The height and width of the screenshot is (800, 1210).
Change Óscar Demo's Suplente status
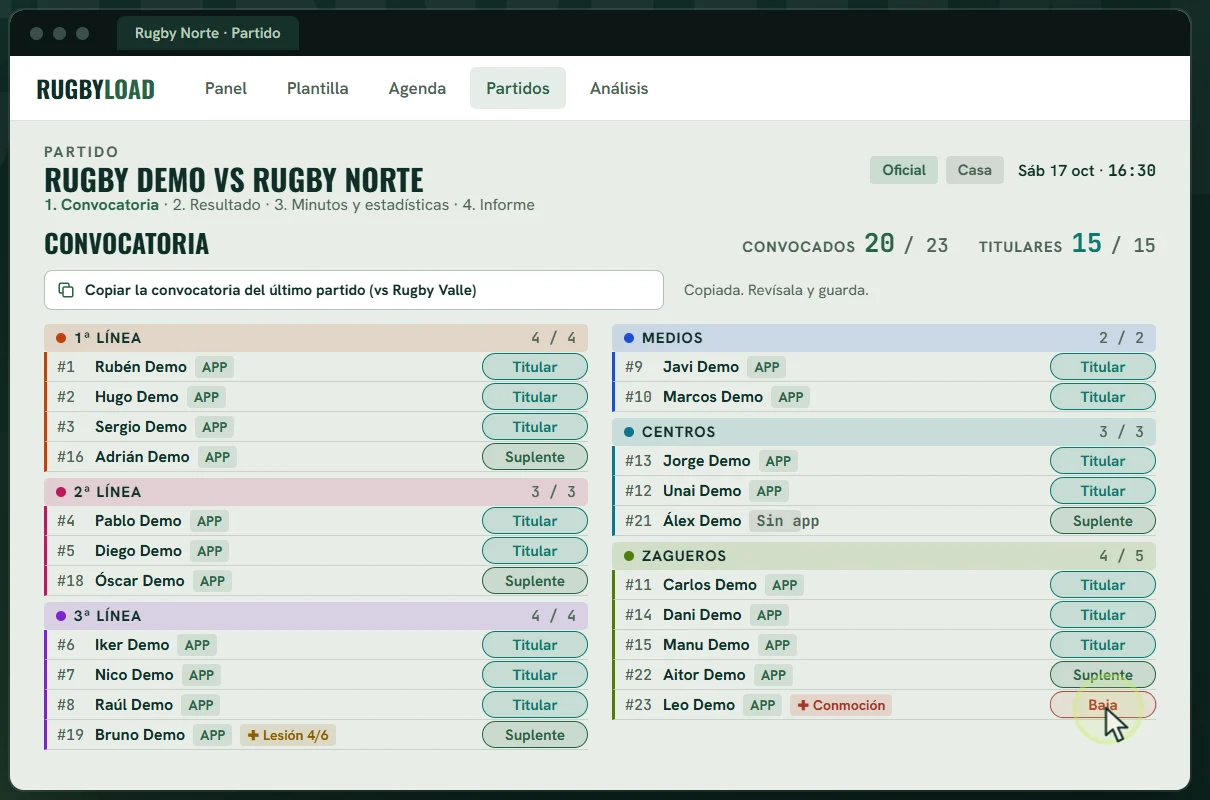535,581
